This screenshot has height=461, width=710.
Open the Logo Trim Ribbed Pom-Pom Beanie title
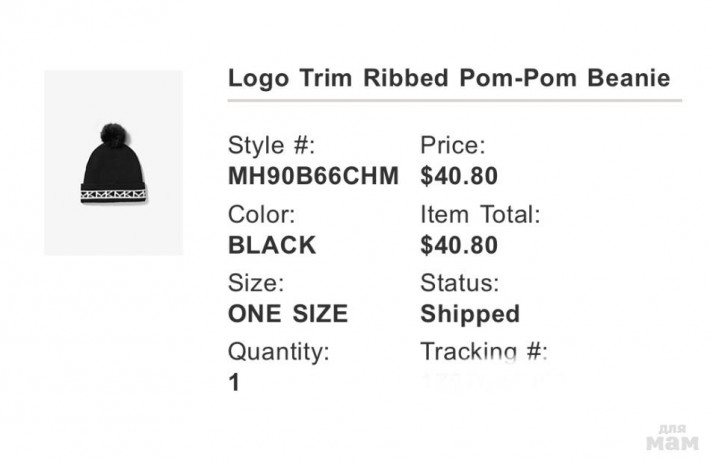coord(449,78)
